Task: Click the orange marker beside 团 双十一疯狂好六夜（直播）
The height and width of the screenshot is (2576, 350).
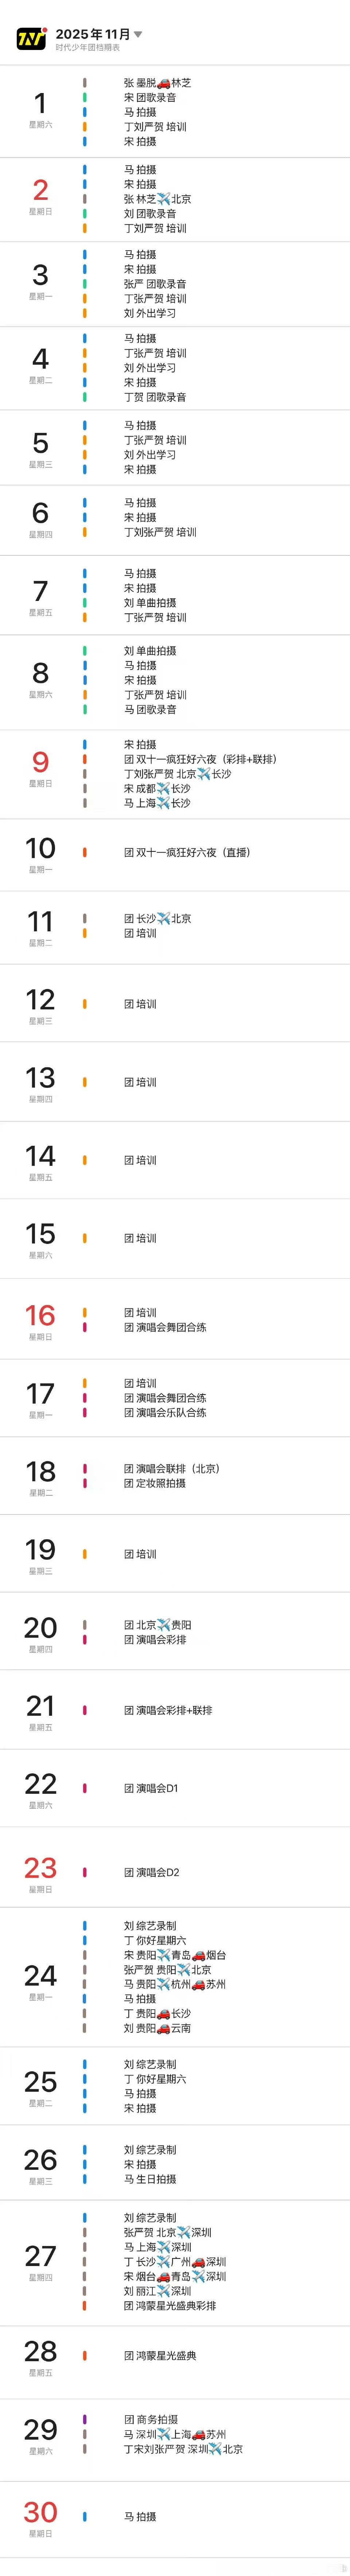Action: pos(84,852)
